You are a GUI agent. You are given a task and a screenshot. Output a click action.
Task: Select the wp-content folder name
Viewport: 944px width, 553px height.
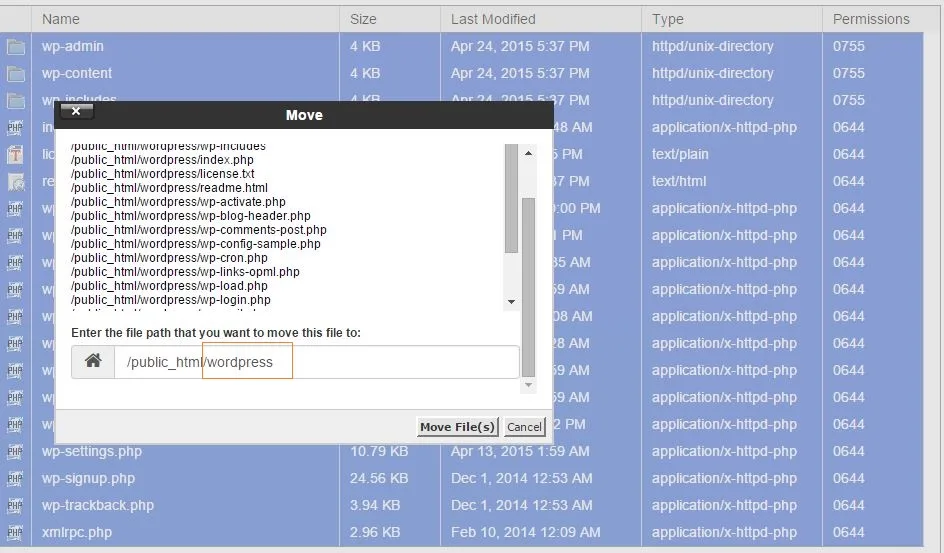point(76,73)
